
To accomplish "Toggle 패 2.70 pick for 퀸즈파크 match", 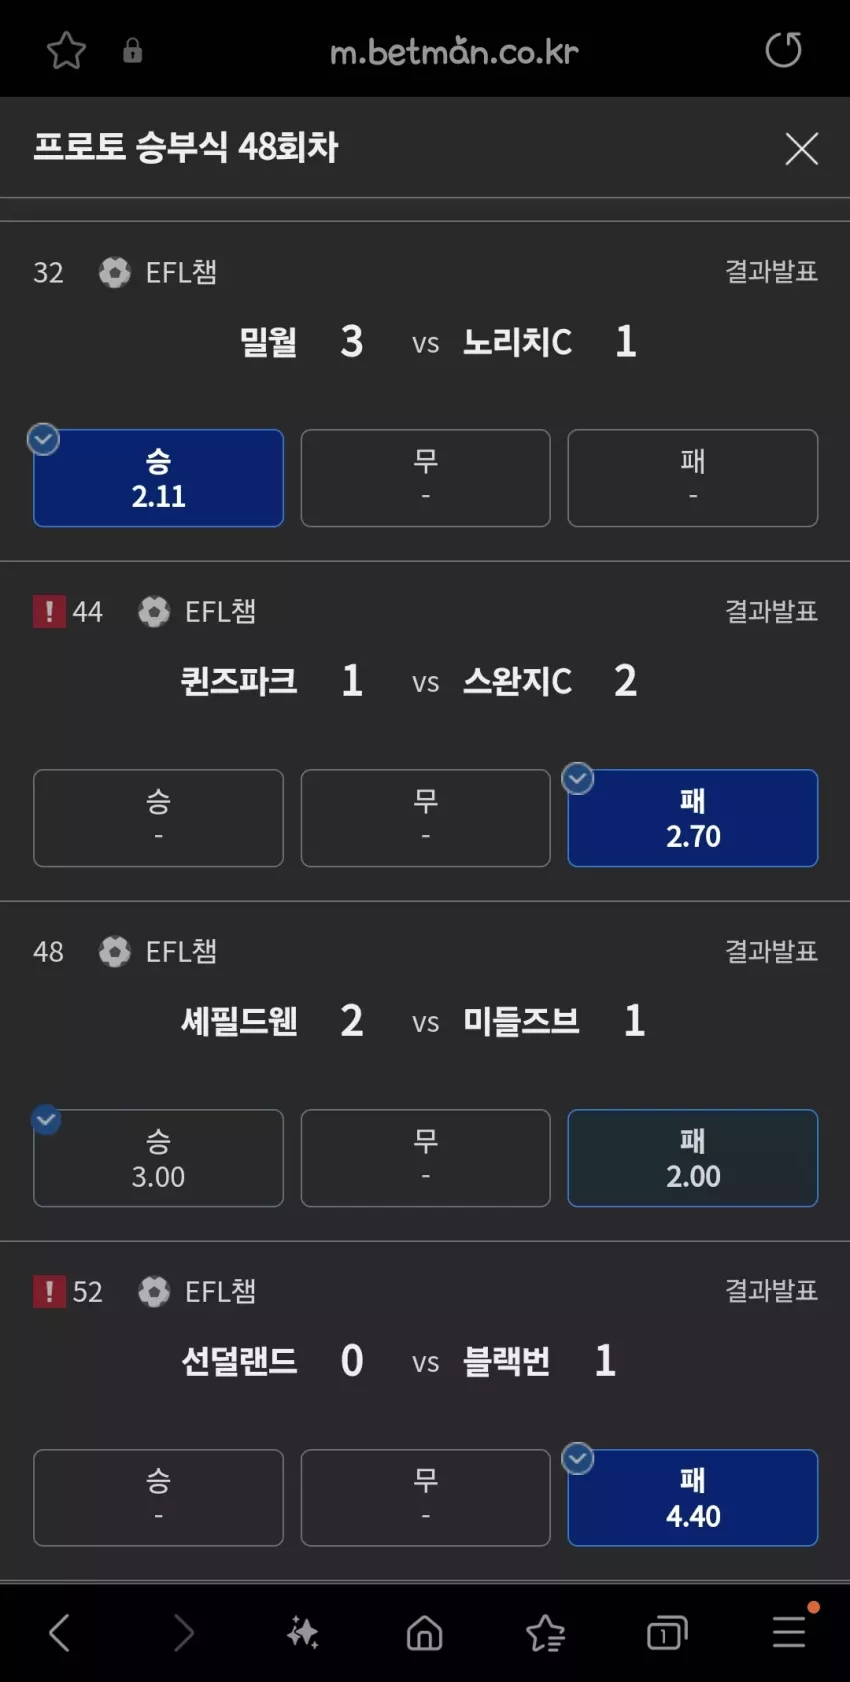I will coord(693,818).
